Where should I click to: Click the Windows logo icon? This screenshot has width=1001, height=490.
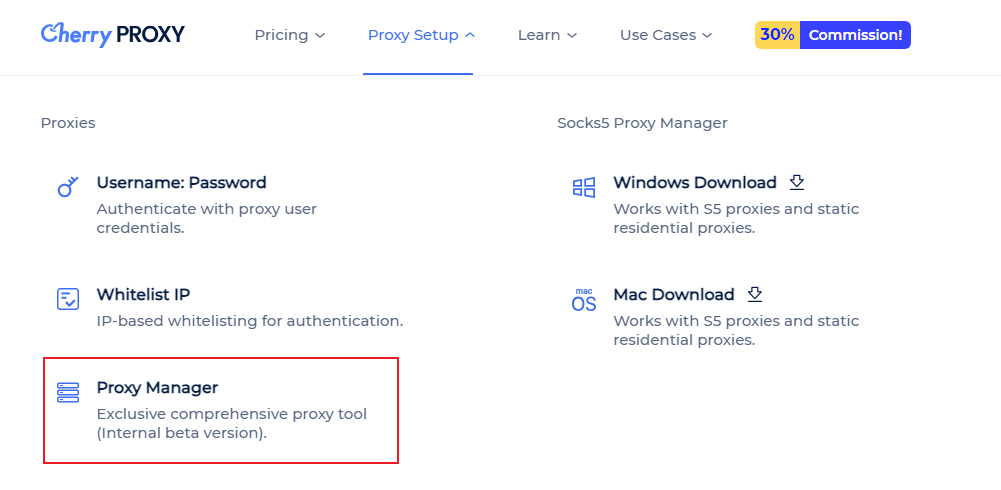point(584,187)
